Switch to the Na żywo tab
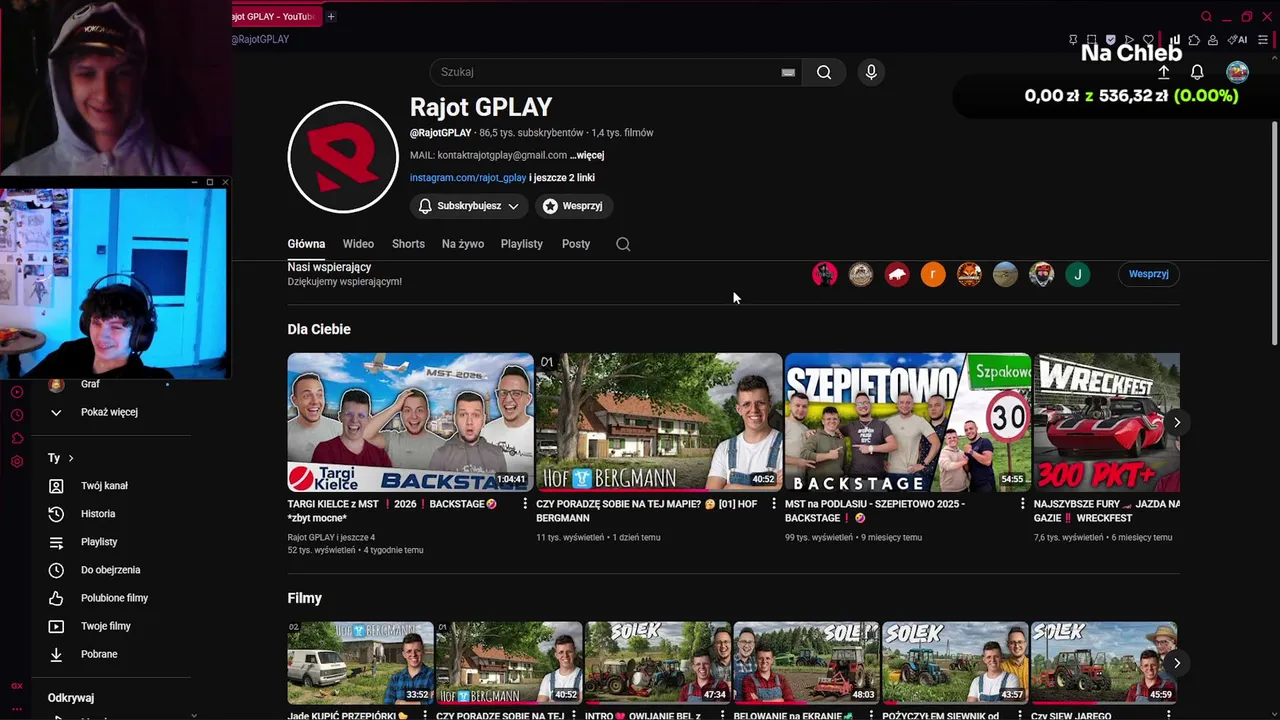This screenshot has height=720, width=1280. coord(463,244)
